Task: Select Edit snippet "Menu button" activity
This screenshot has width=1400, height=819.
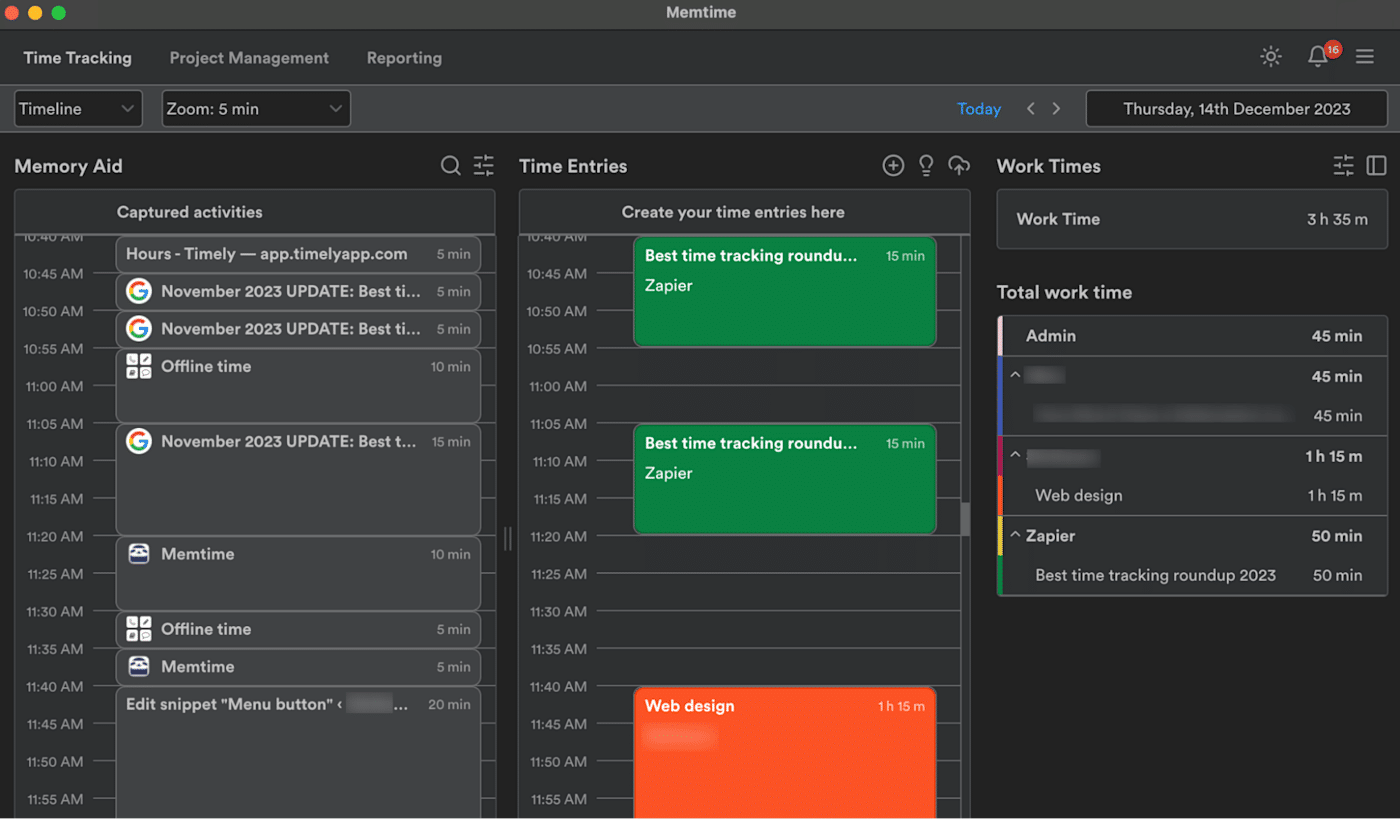Action: [298, 752]
